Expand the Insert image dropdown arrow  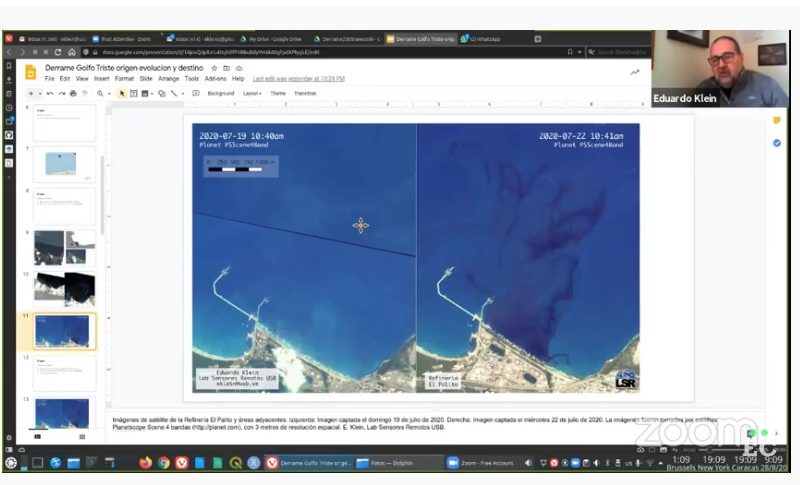pyautogui.click(x=152, y=94)
